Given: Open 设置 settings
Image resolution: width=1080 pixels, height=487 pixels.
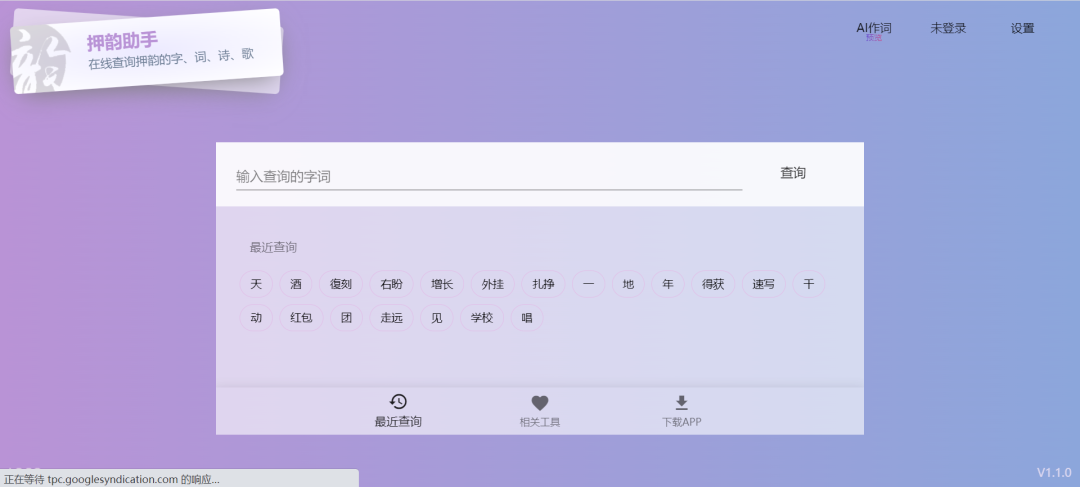Looking at the screenshot, I should (x=1022, y=28).
